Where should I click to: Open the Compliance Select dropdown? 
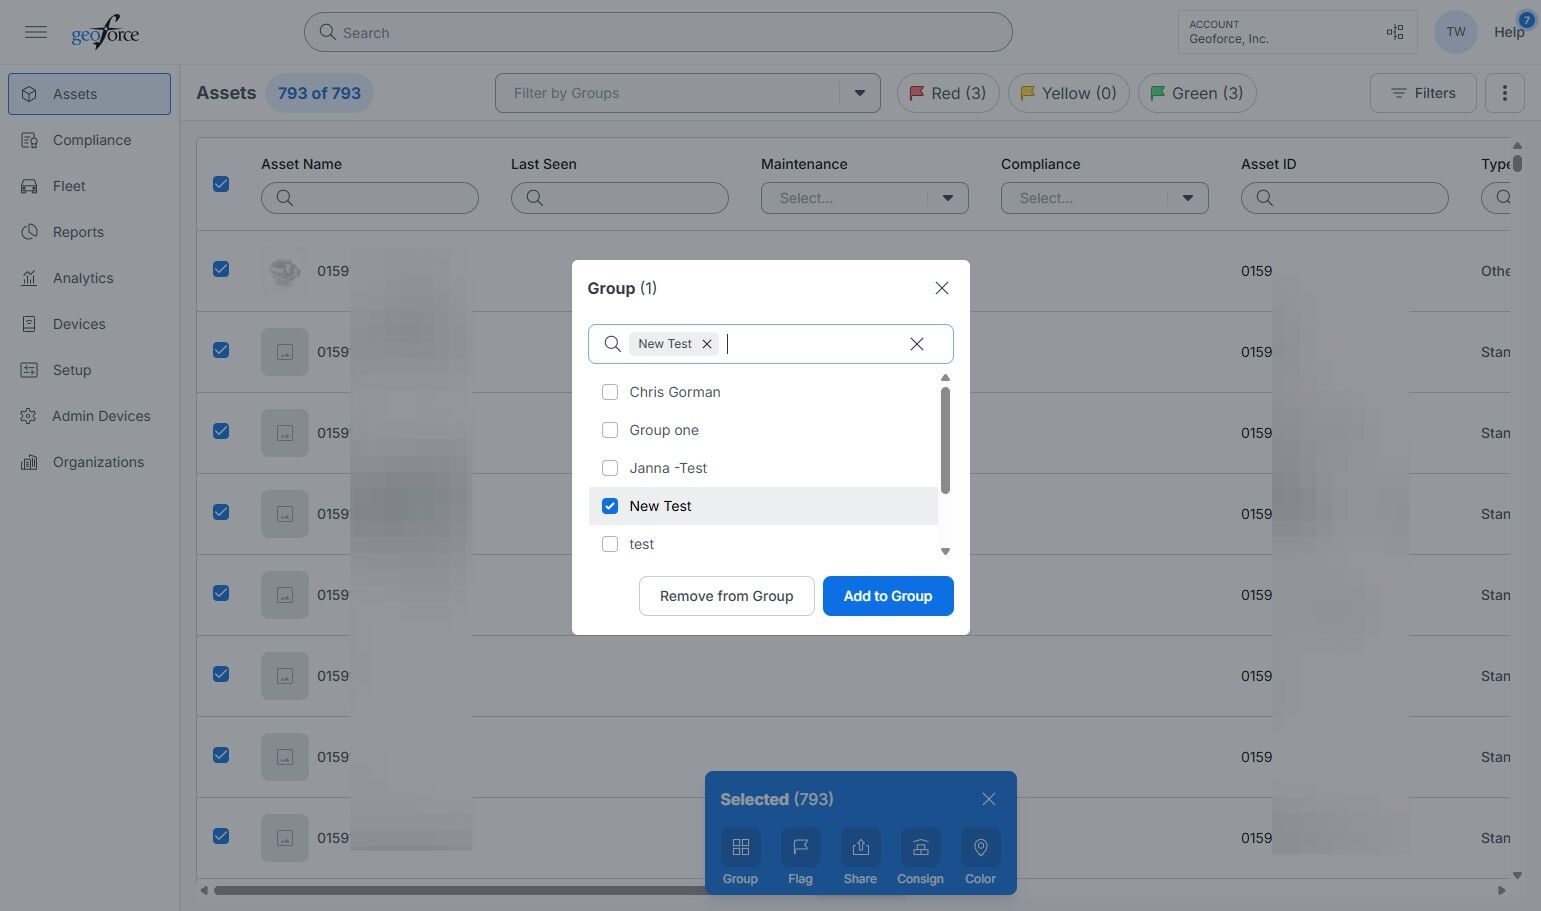click(x=1105, y=198)
